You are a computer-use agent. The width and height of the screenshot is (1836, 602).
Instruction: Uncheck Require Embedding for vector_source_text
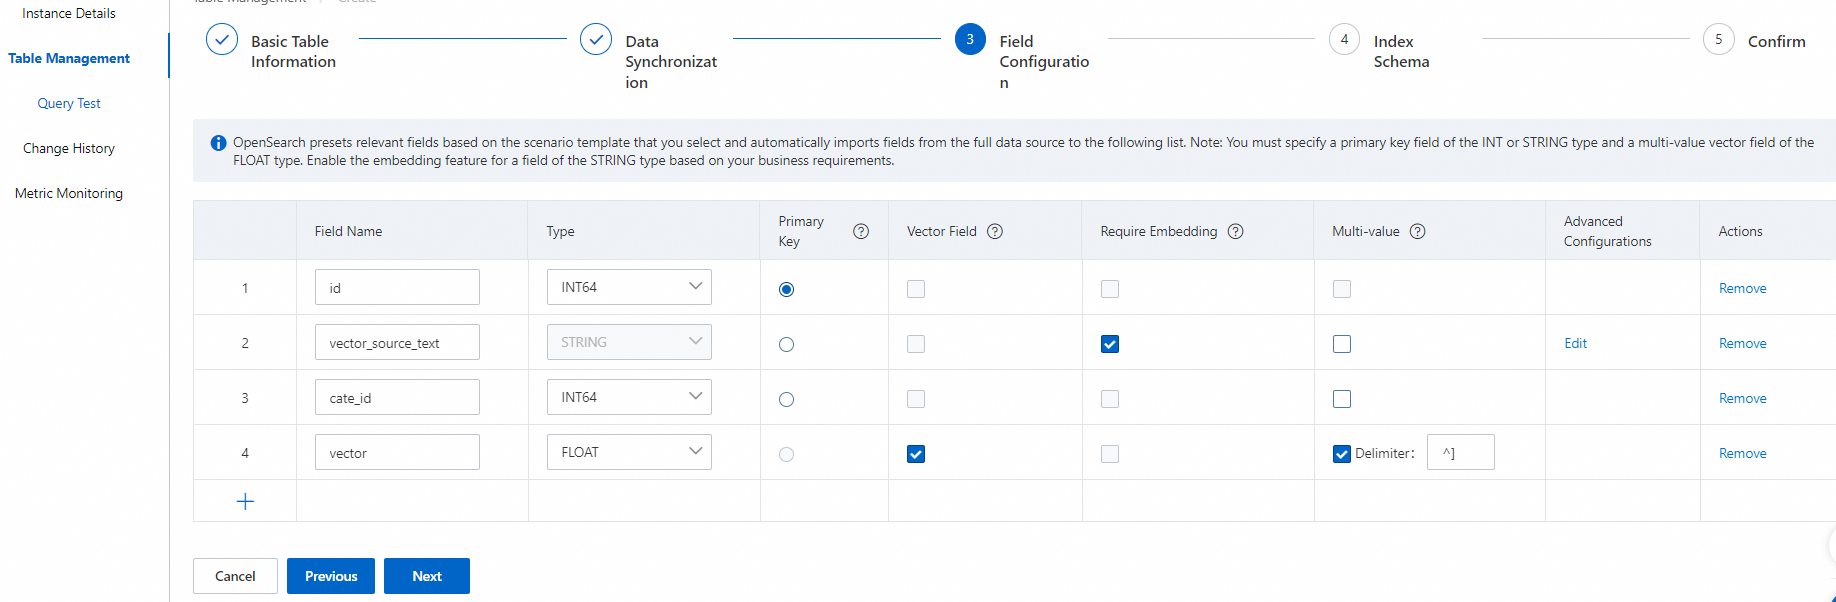coord(1110,344)
